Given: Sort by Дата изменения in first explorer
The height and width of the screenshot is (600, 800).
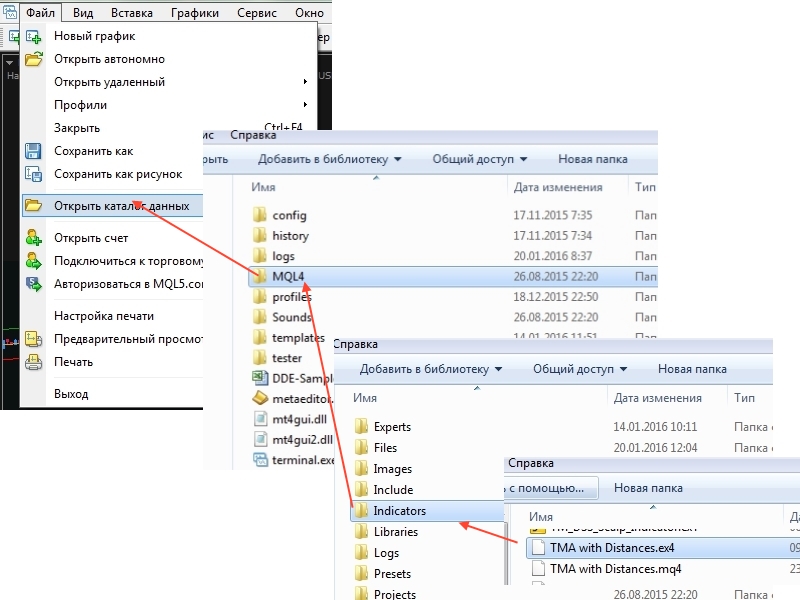Looking at the screenshot, I should pos(558,187).
